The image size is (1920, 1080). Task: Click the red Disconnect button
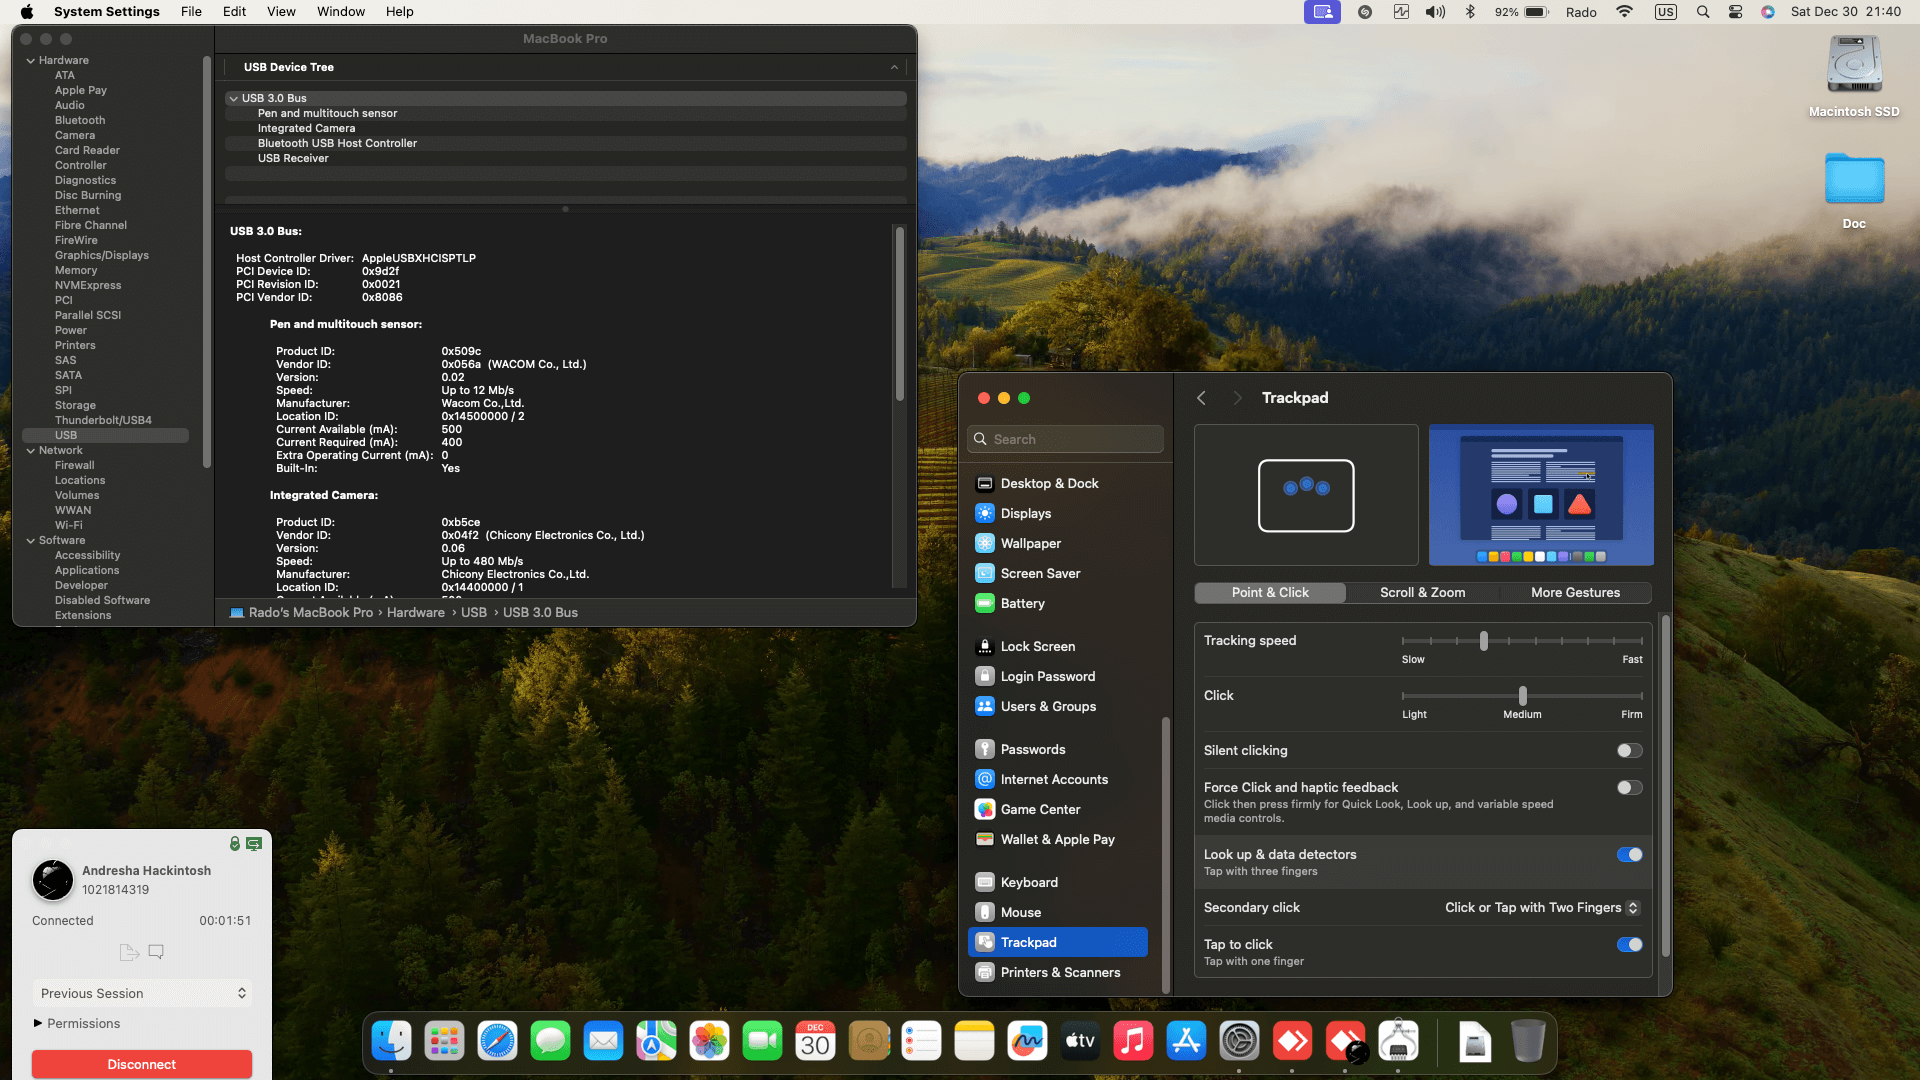point(141,1064)
